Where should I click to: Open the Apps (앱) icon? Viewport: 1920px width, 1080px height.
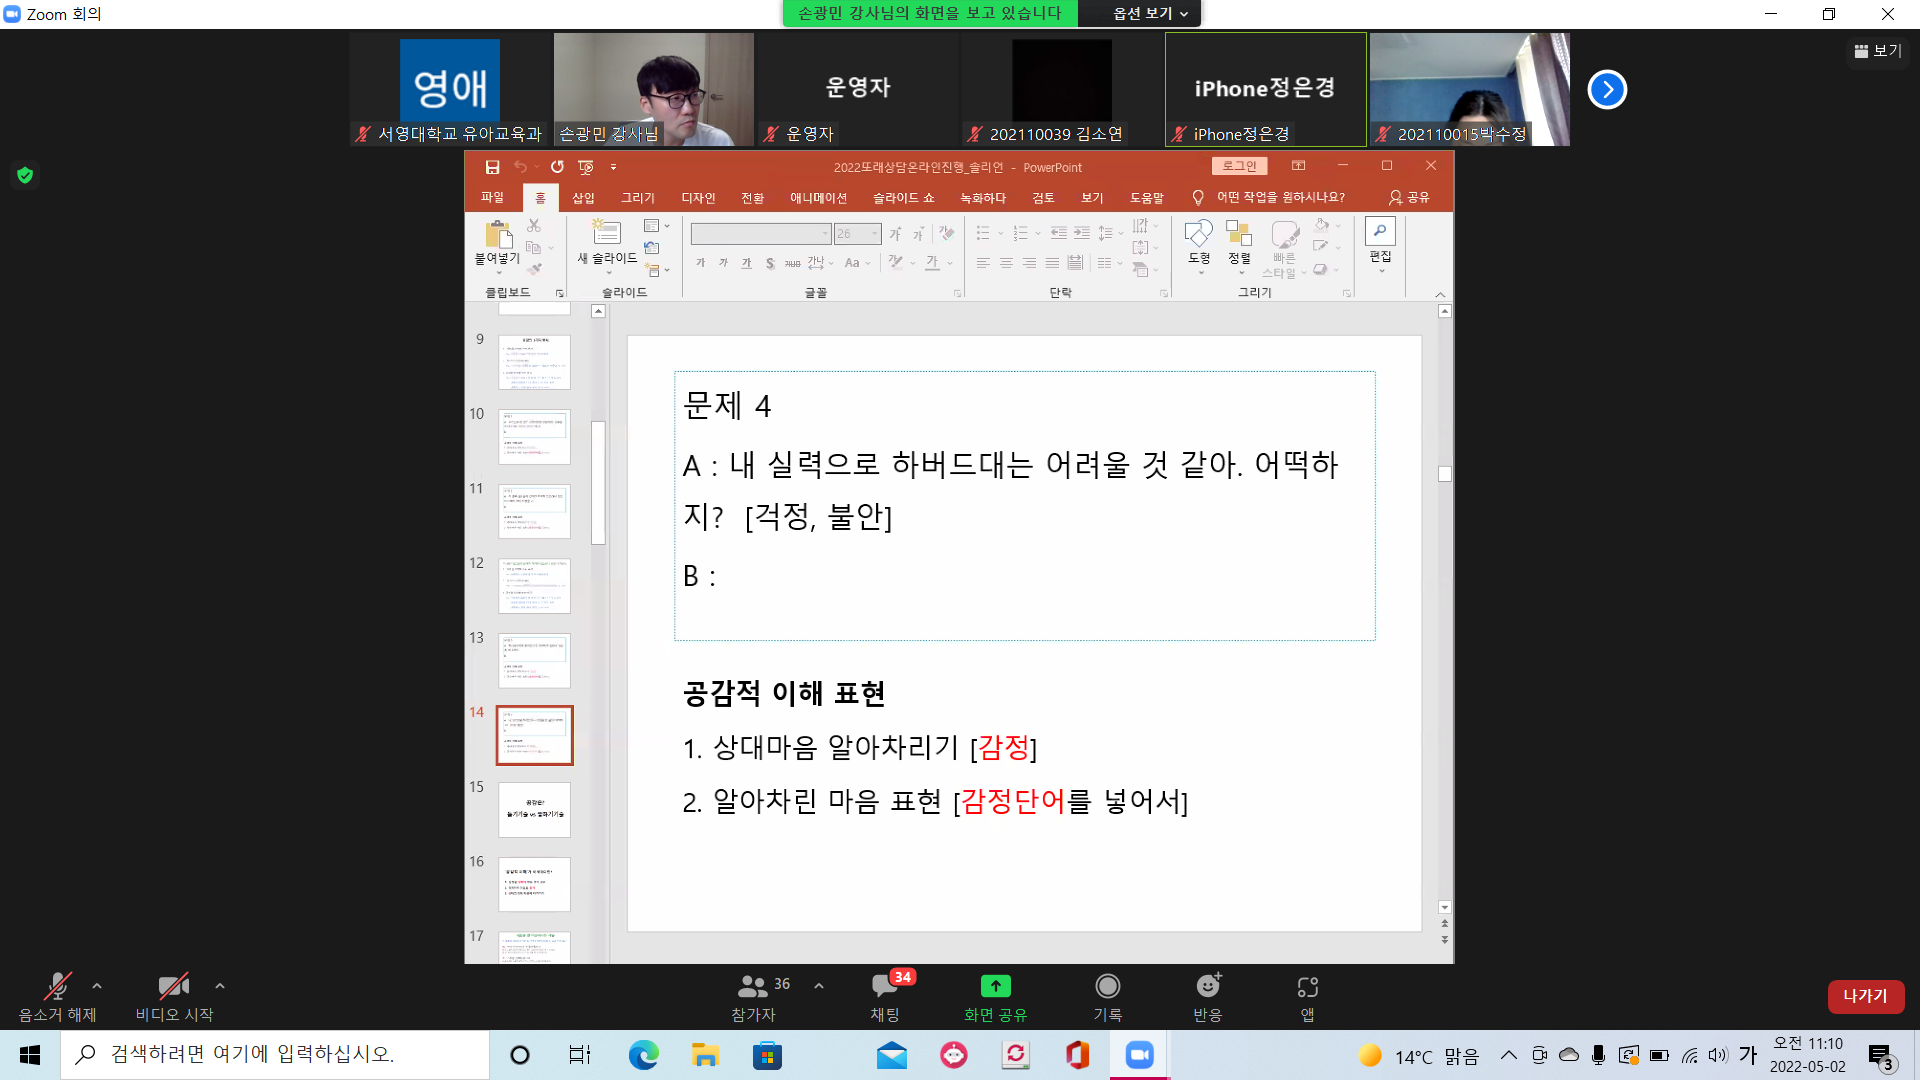coord(1307,987)
